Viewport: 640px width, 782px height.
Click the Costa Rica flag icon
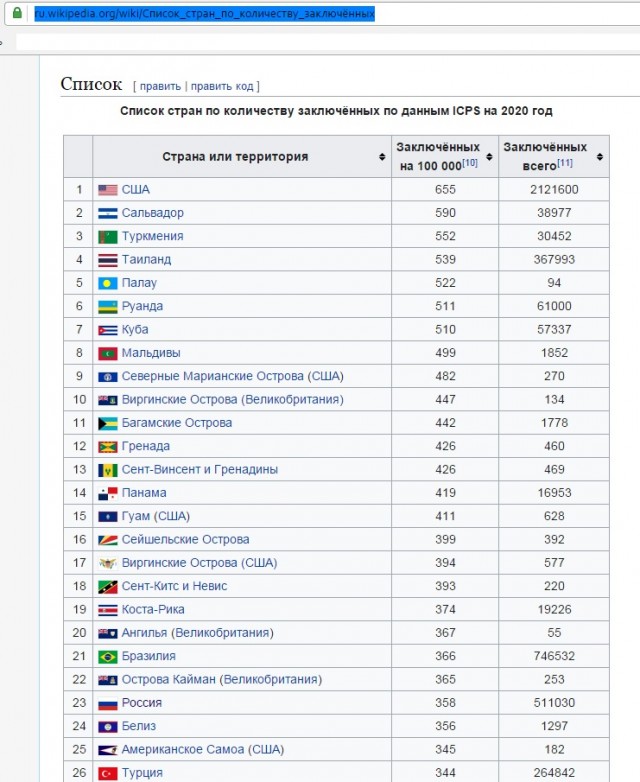(x=108, y=610)
